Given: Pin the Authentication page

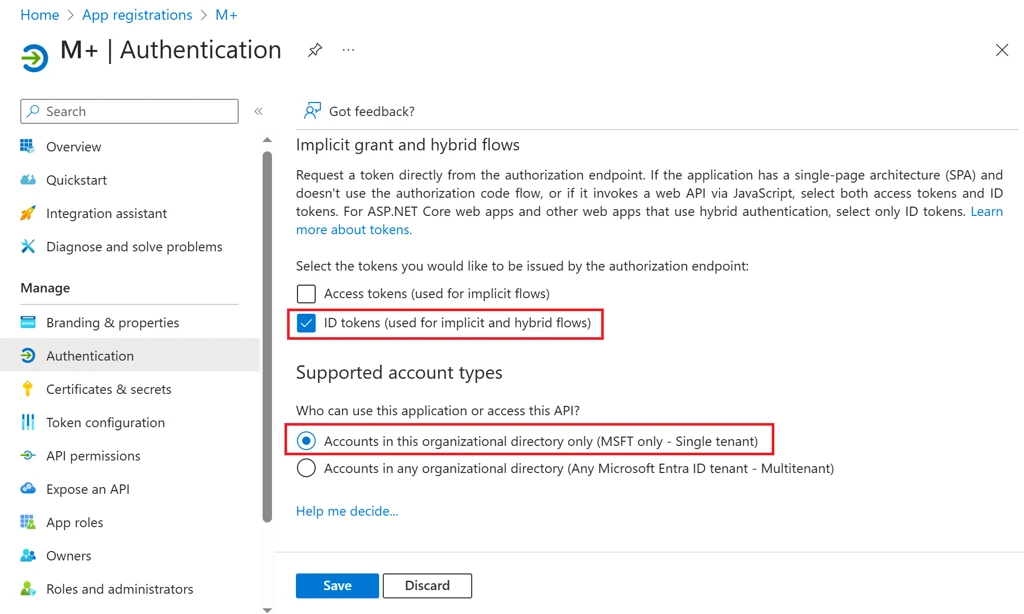Looking at the screenshot, I should point(314,49).
